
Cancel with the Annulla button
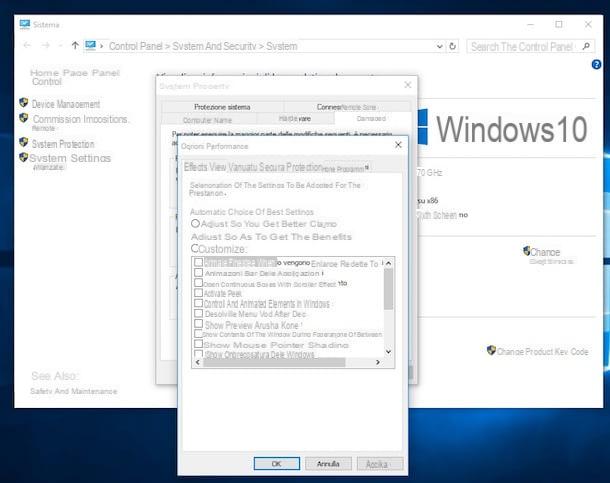pyautogui.click(x=328, y=464)
